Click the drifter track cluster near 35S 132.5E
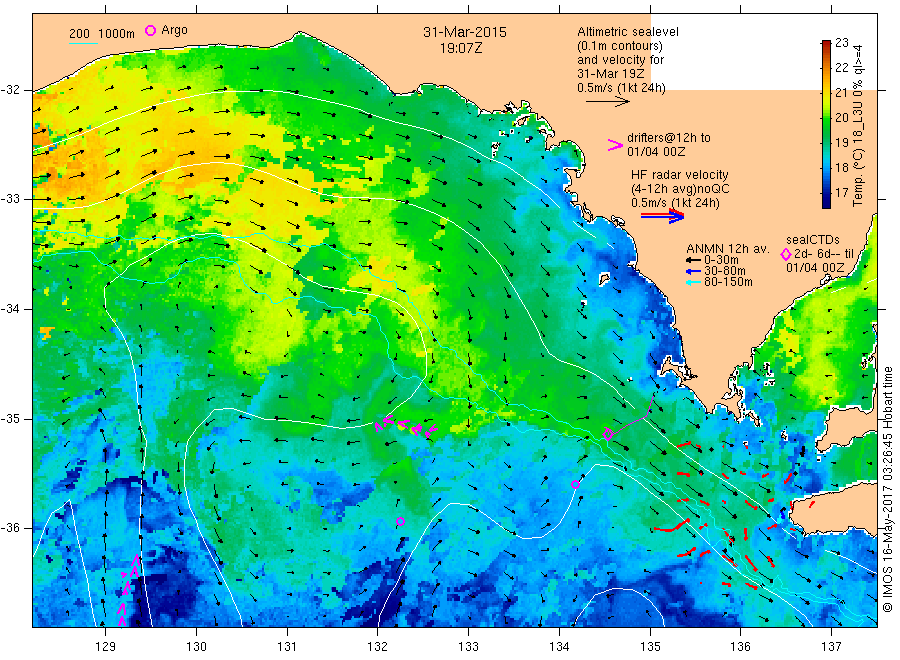 pyautogui.click(x=406, y=425)
